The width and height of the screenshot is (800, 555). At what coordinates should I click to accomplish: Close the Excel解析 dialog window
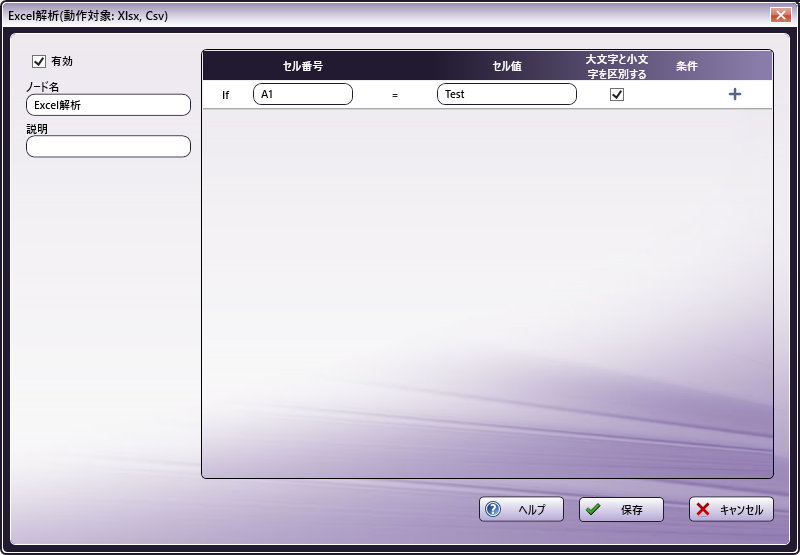[x=780, y=15]
